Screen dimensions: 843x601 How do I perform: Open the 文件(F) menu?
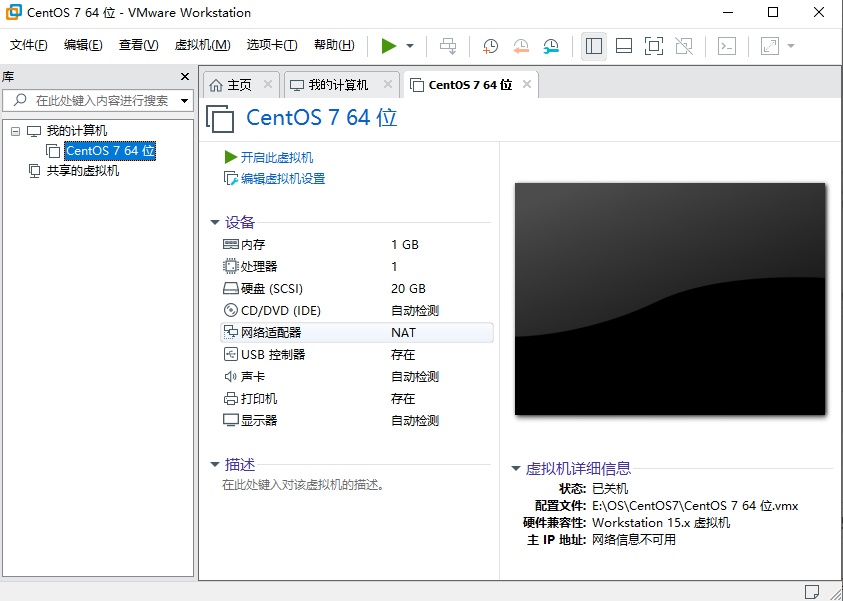[29, 45]
